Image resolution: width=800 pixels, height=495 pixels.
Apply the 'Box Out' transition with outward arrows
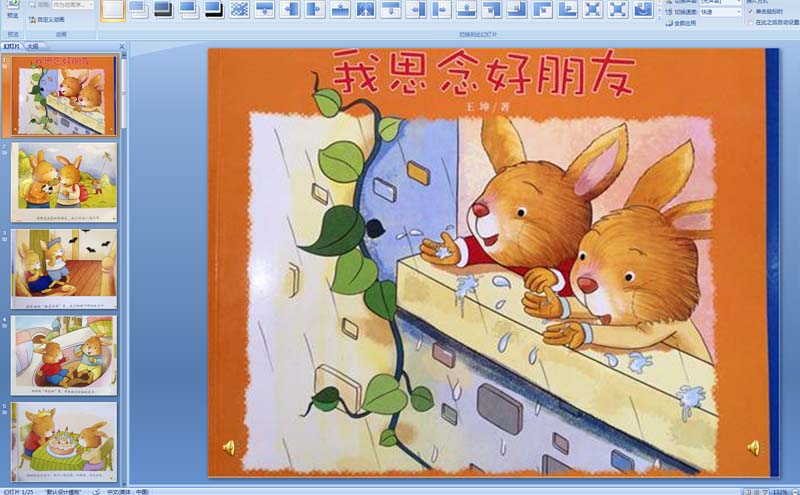pyautogui.click(x=618, y=9)
